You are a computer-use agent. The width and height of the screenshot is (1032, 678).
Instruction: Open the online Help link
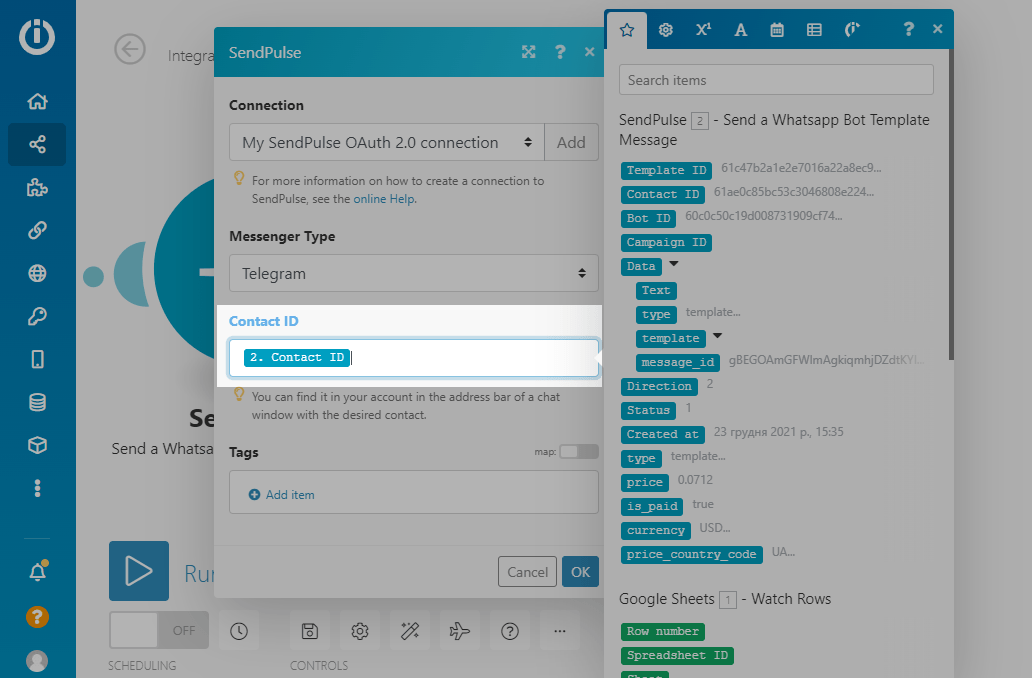(384, 199)
